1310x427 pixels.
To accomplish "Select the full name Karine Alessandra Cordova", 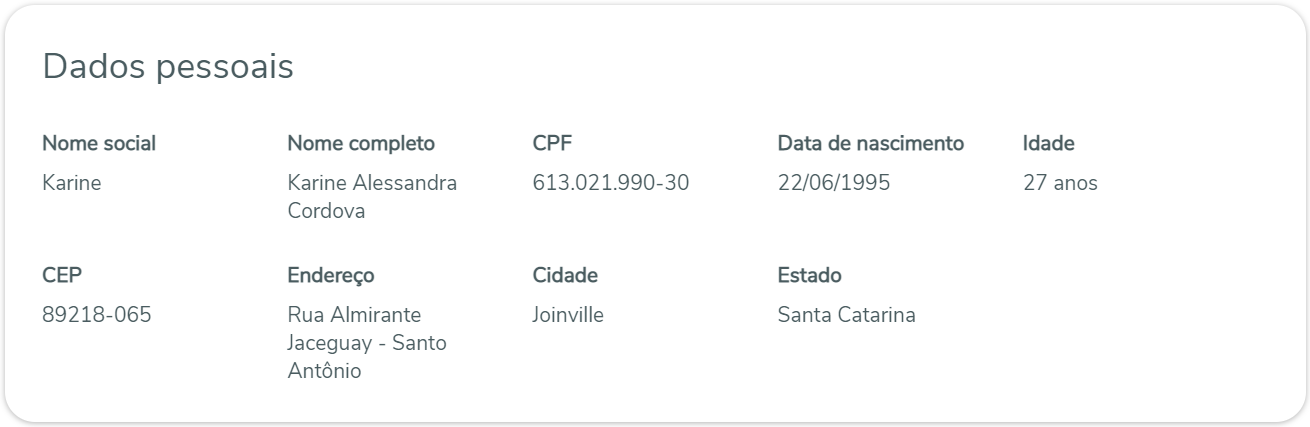I will click(x=372, y=197).
